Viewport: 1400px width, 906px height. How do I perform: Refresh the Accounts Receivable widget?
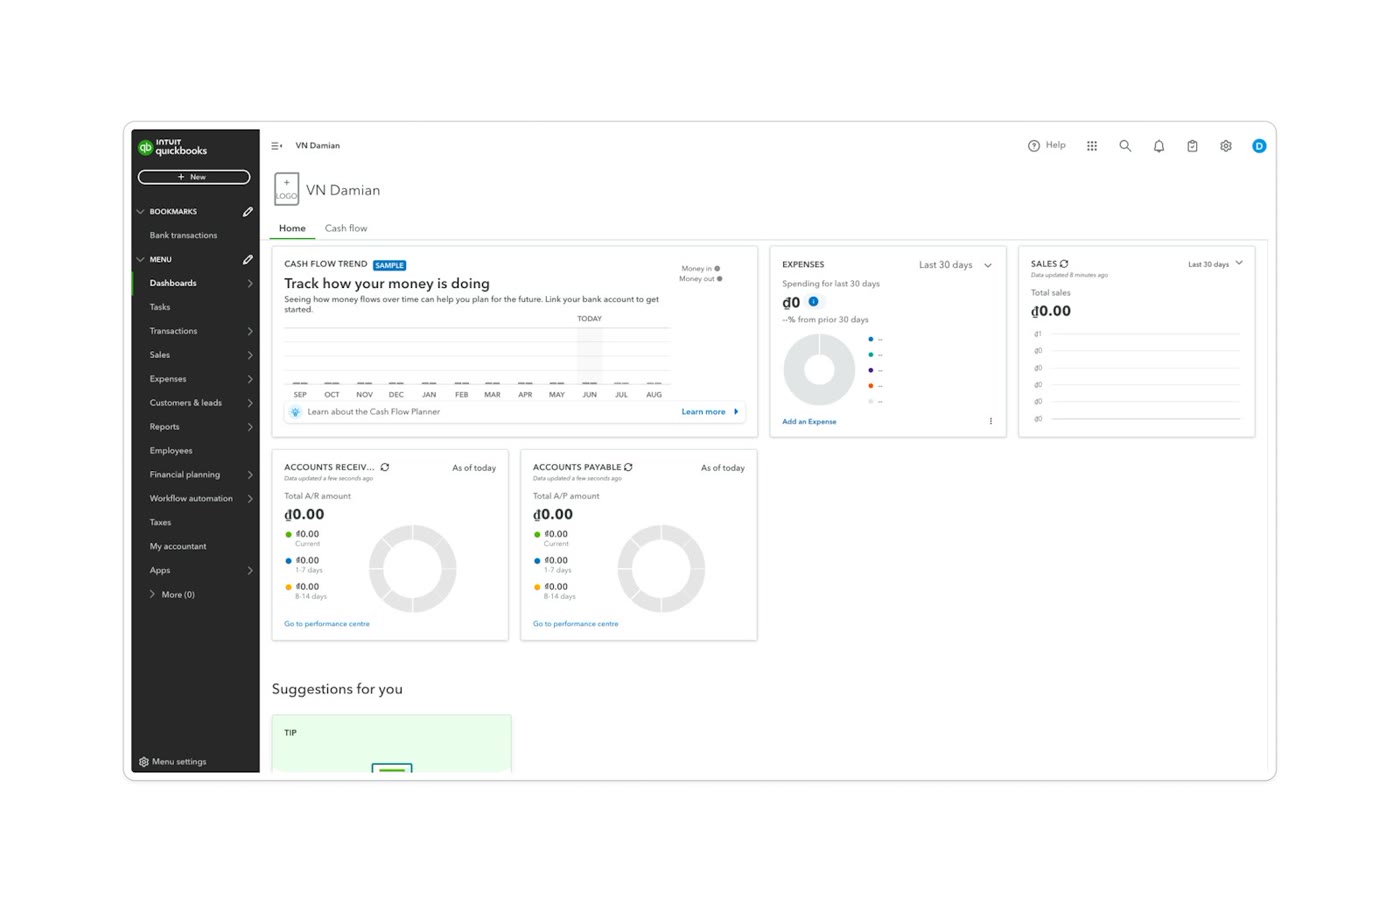385,467
